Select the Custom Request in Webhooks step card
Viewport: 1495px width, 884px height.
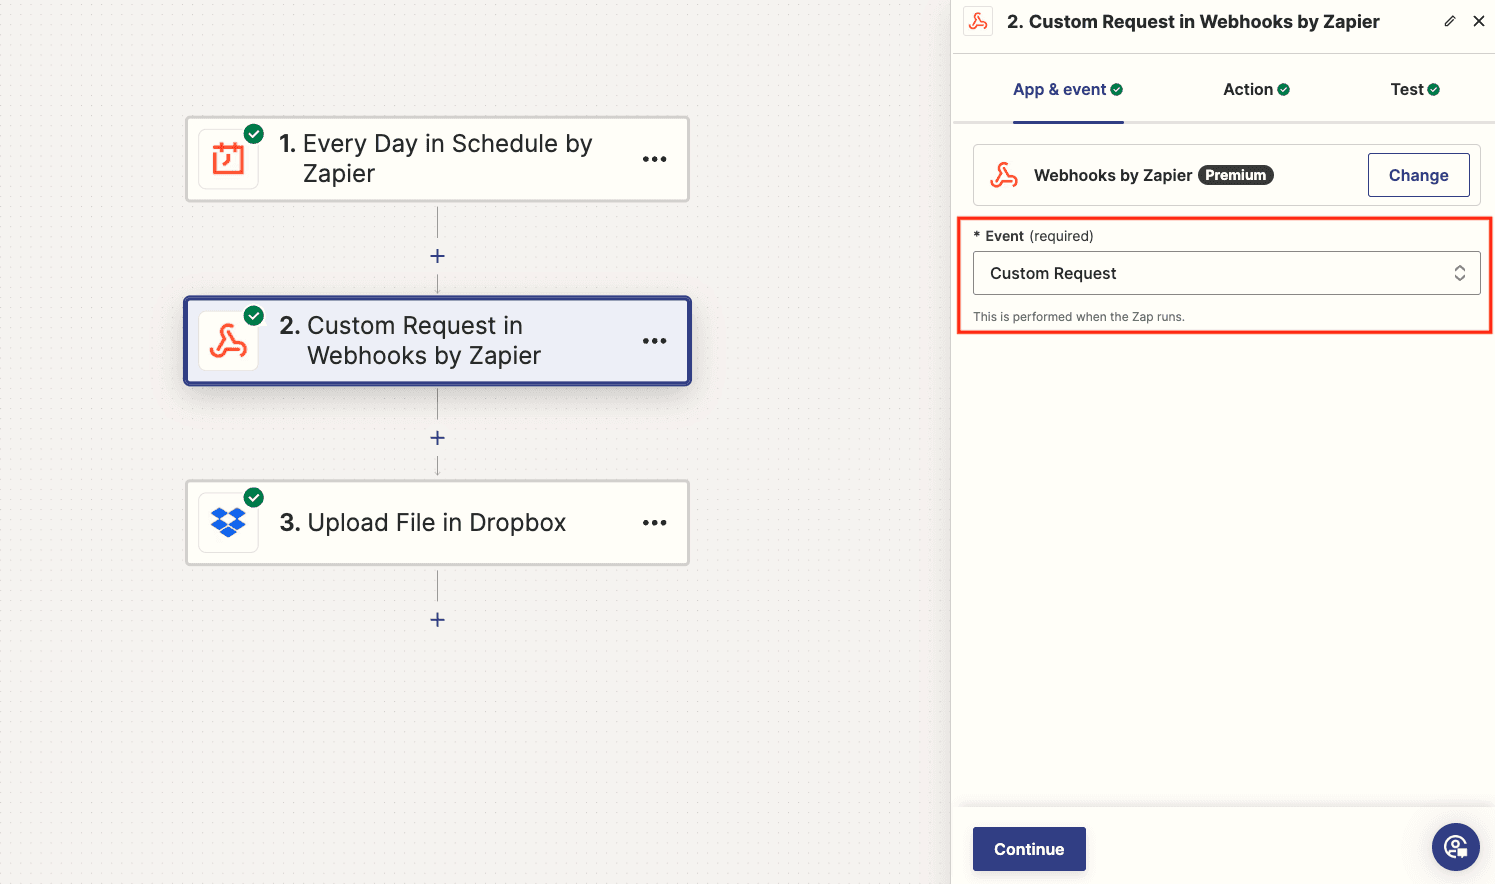(x=437, y=341)
